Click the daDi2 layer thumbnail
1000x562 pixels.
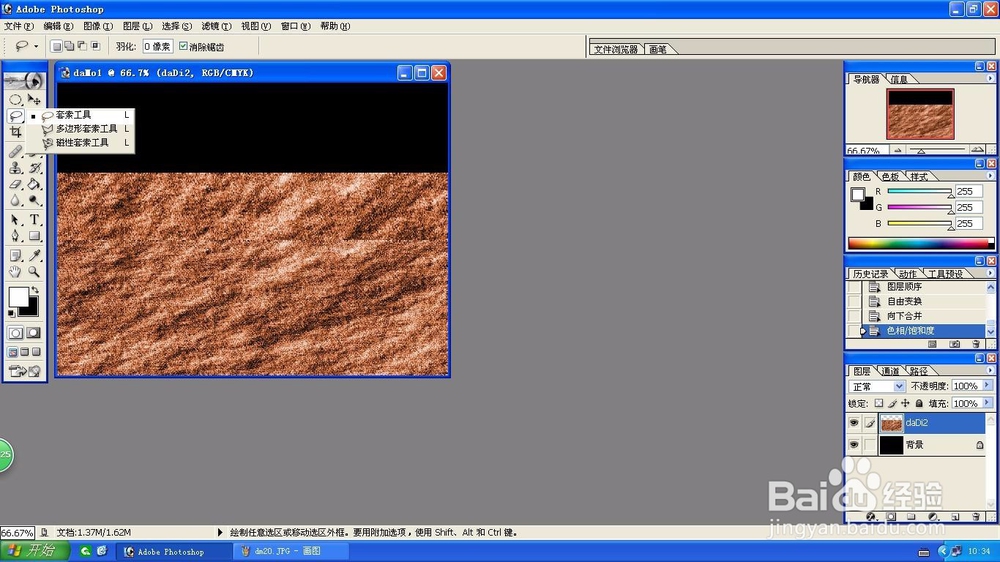[x=891, y=422]
